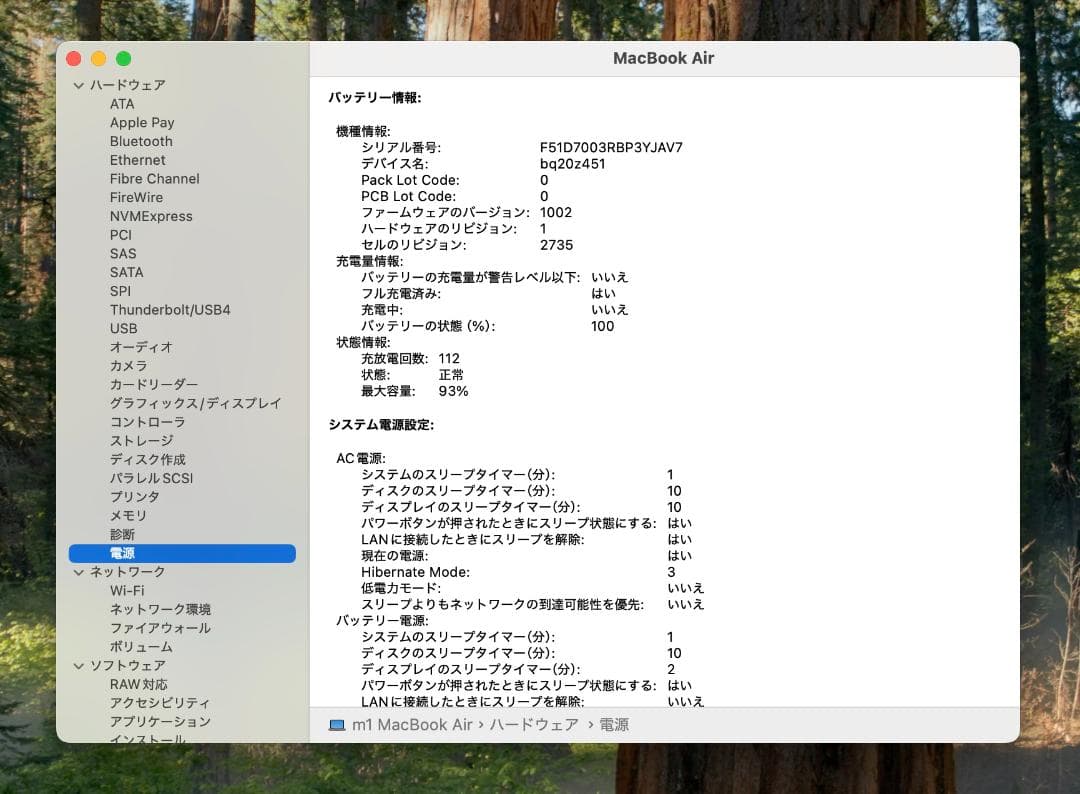The image size is (1080, 794).
Task: Select Bluetooth in the sidebar
Action: [x=141, y=142]
